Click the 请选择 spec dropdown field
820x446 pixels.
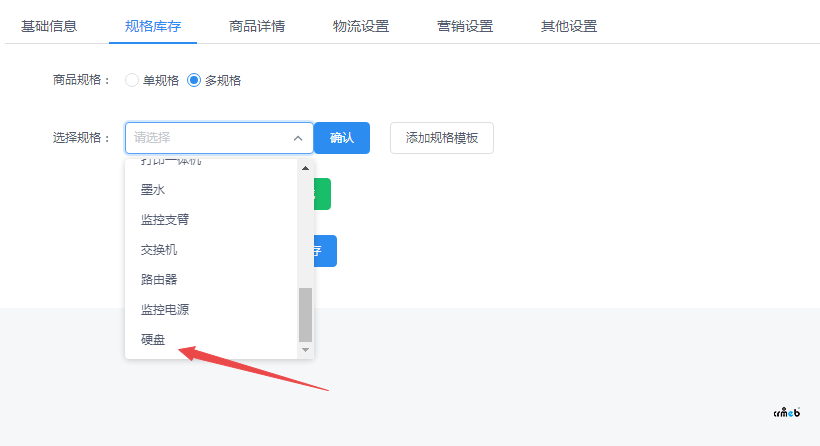[x=219, y=138]
